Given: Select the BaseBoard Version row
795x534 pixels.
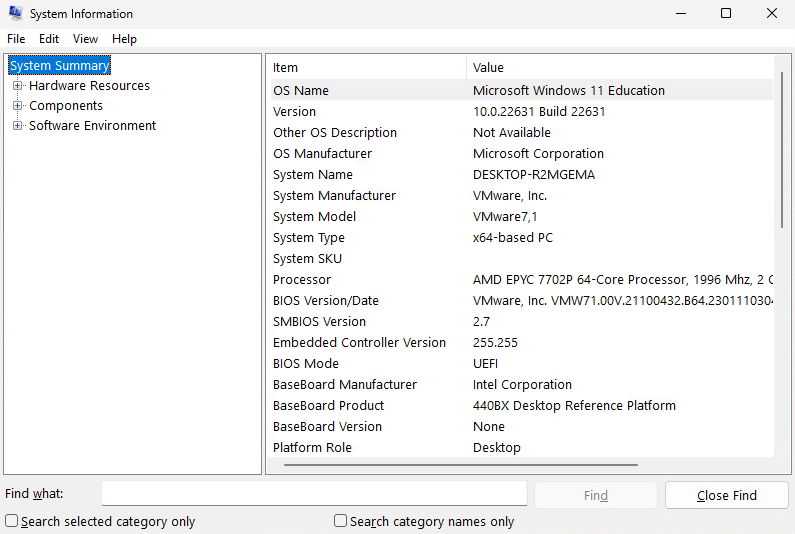Looking at the screenshot, I should click(522, 426).
